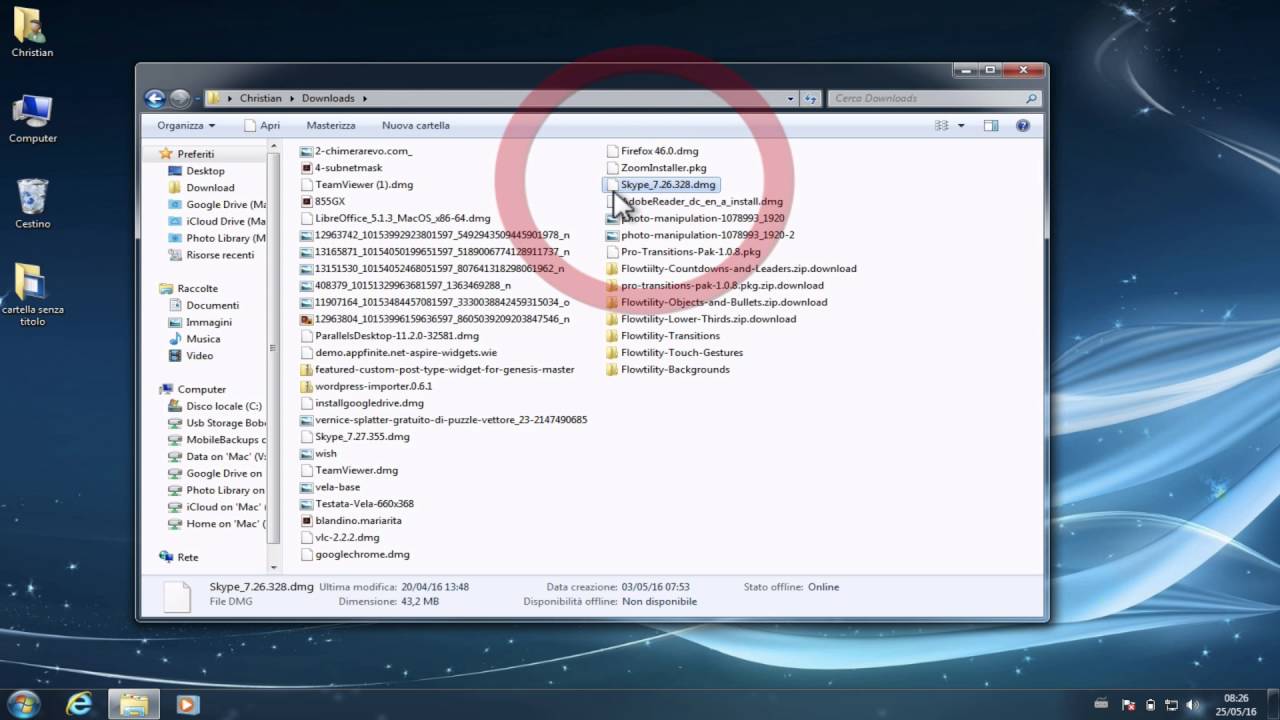
Task: Select Download in the Preferiti sidebar
Action: [201, 188]
